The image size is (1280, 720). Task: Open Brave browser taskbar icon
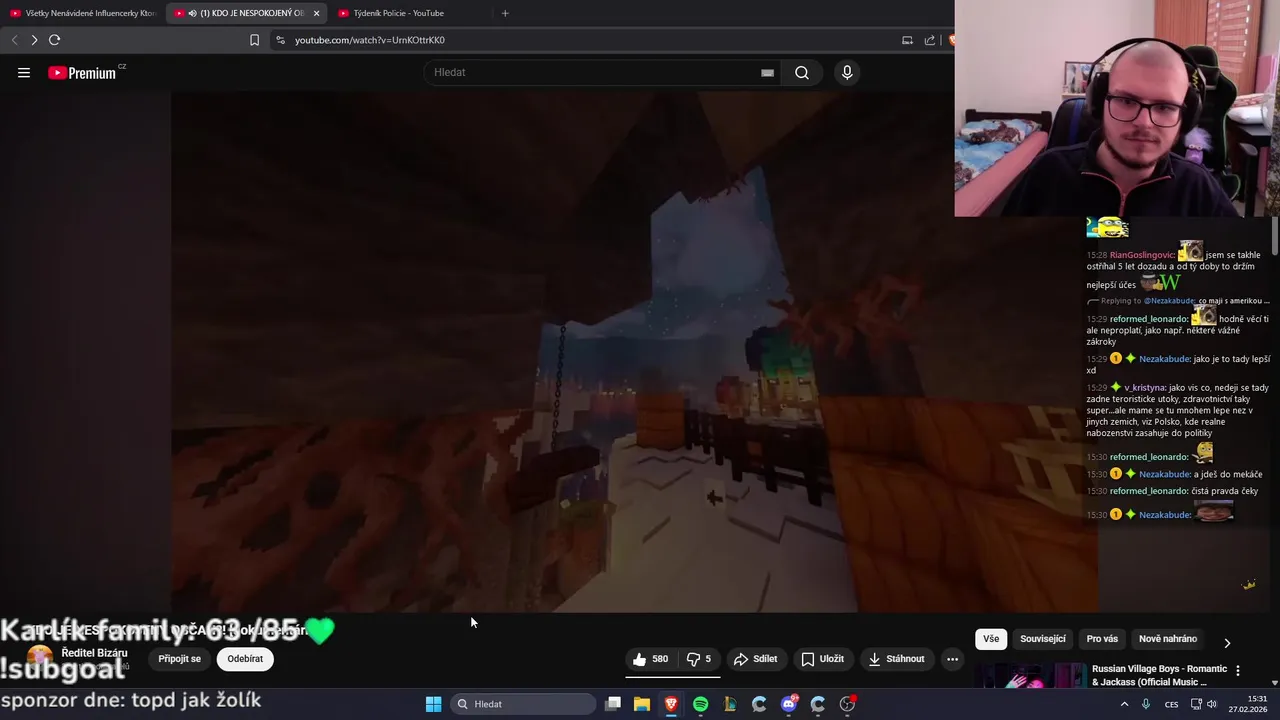click(671, 704)
